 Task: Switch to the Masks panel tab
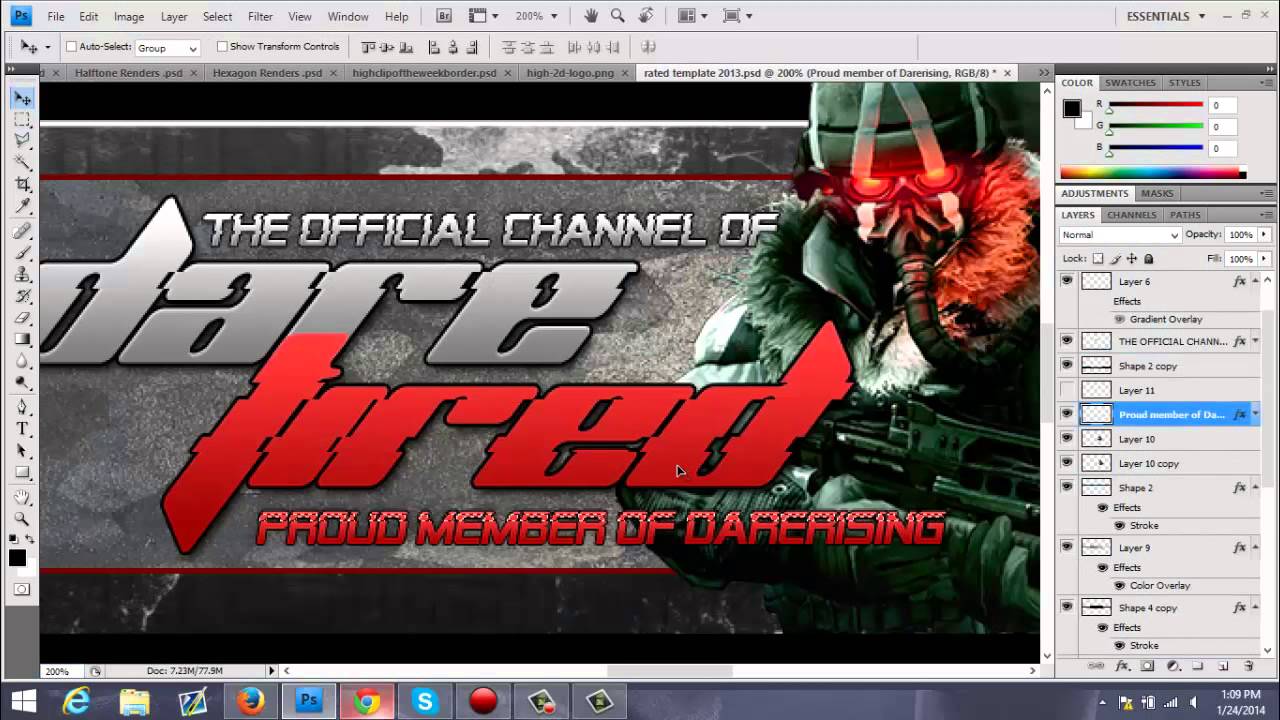pos(1157,193)
